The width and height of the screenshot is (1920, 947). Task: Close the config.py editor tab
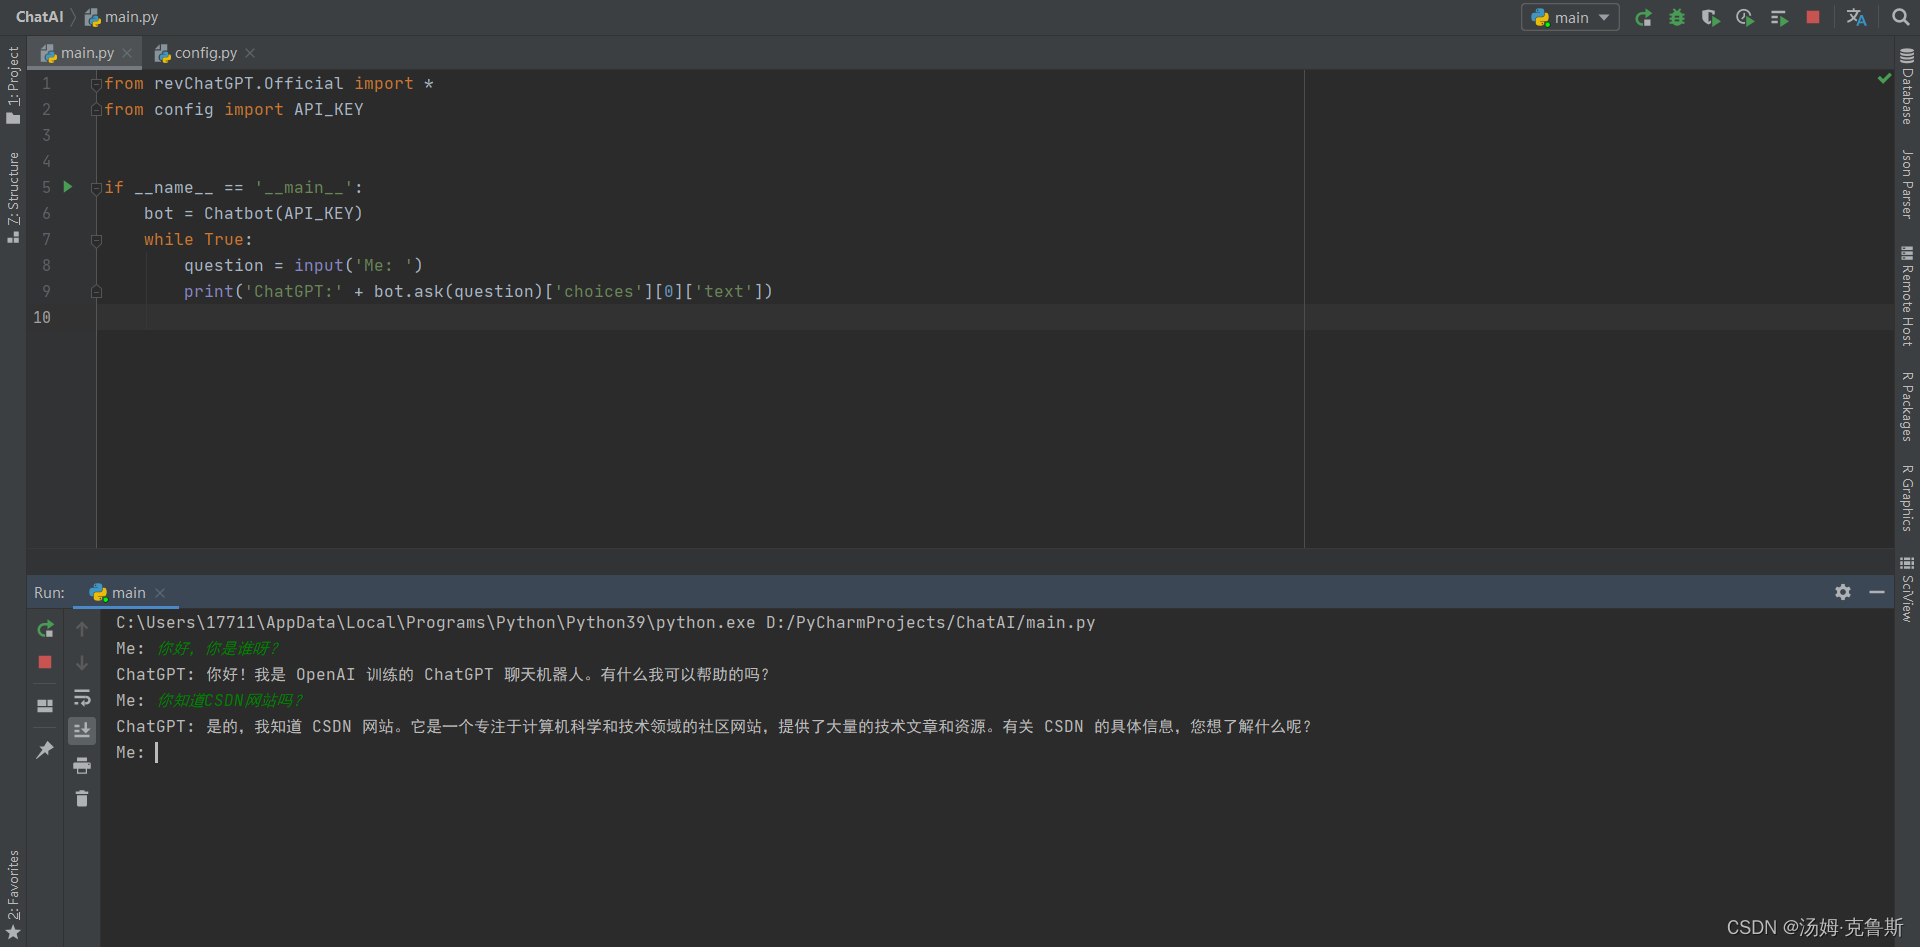(x=250, y=53)
